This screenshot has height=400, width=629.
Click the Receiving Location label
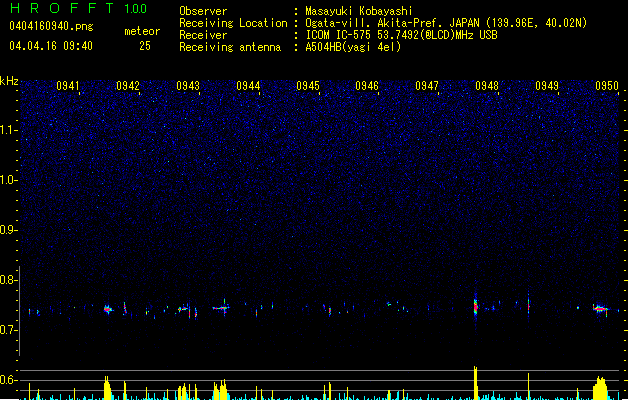pyautogui.click(x=233, y=23)
